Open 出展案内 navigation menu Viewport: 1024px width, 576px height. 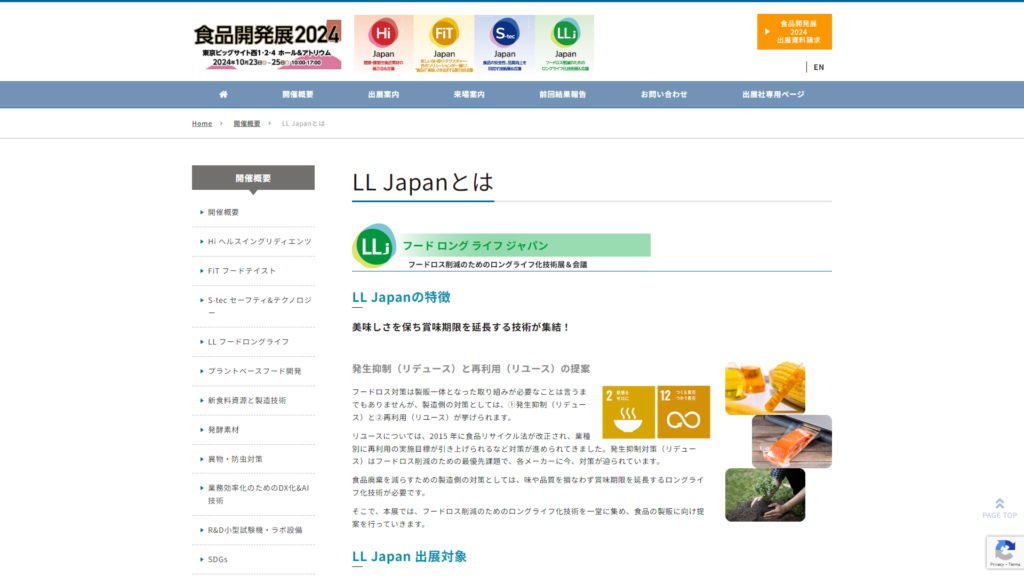tap(383, 94)
